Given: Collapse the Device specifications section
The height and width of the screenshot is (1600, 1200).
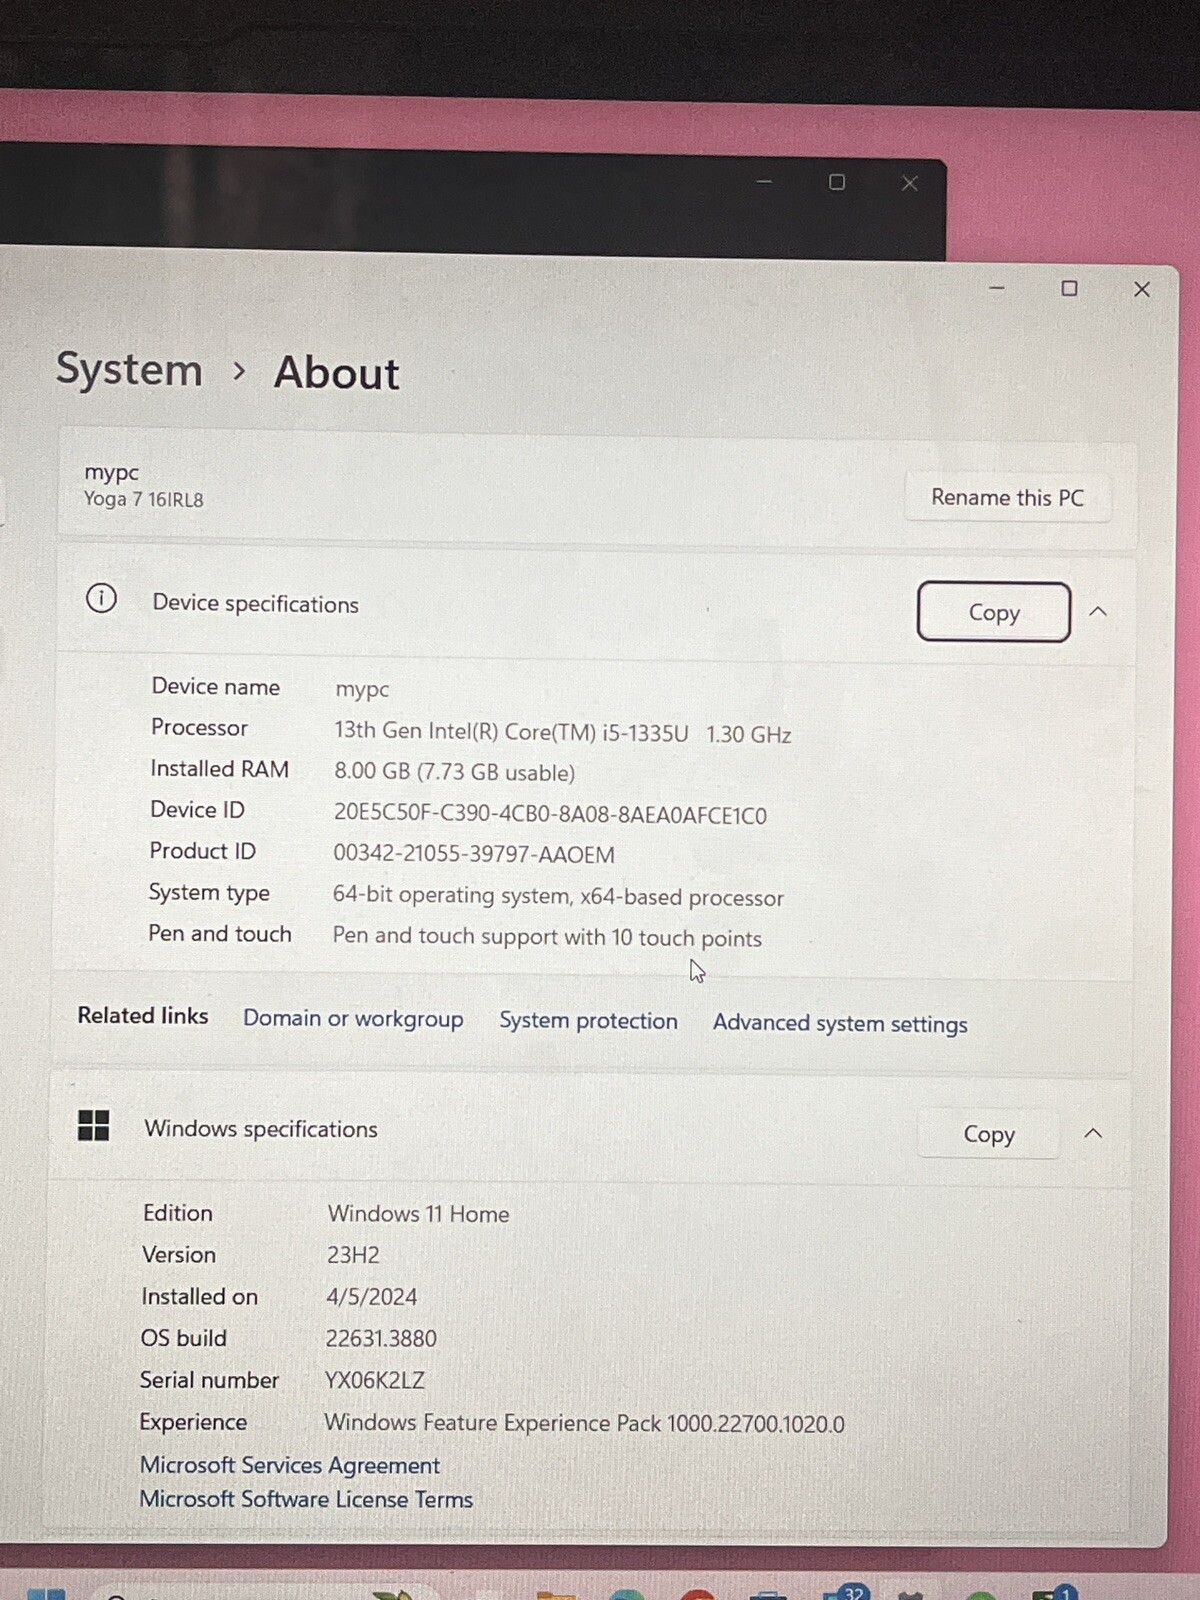Looking at the screenshot, I should pos(1098,611).
